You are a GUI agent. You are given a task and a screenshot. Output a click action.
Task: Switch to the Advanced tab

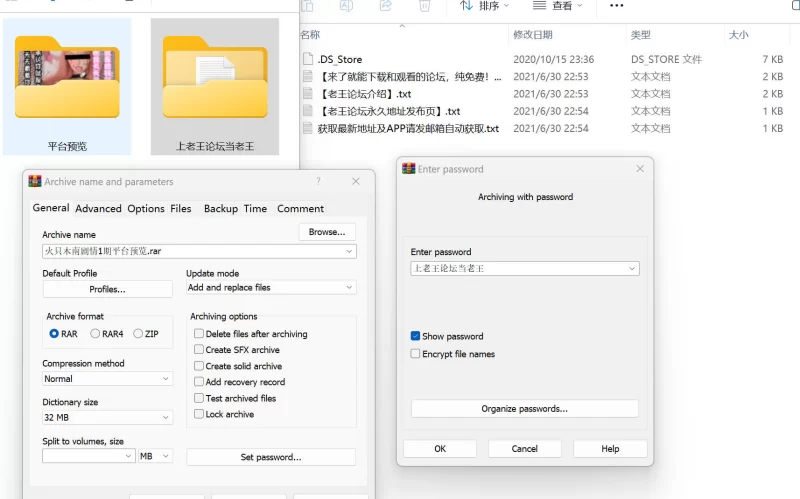(x=98, y=209)
